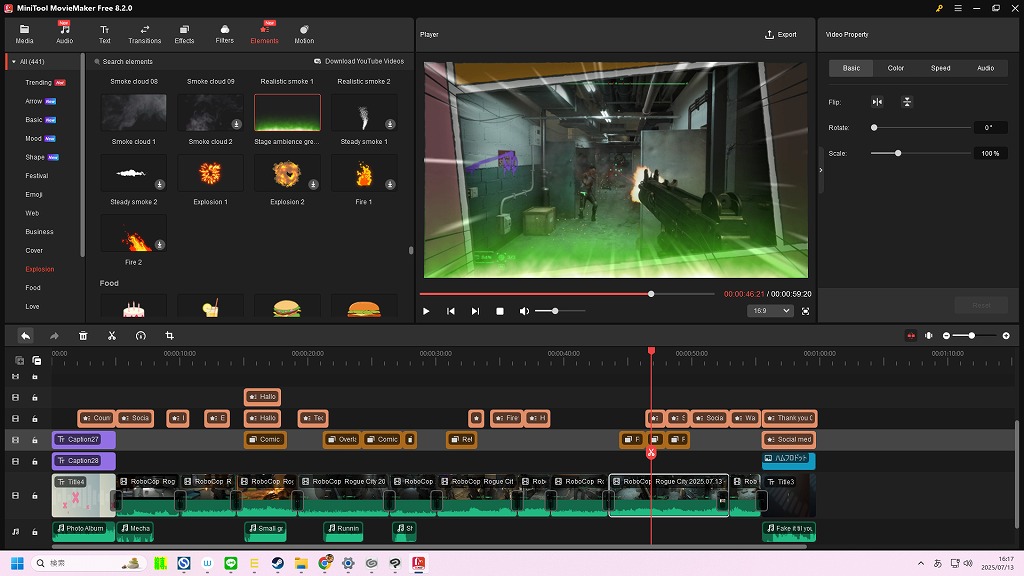The width and height of the screenshot is (1024, 576).
Task: Collapse the Video Property panel arrow
Action: (821, 170)
